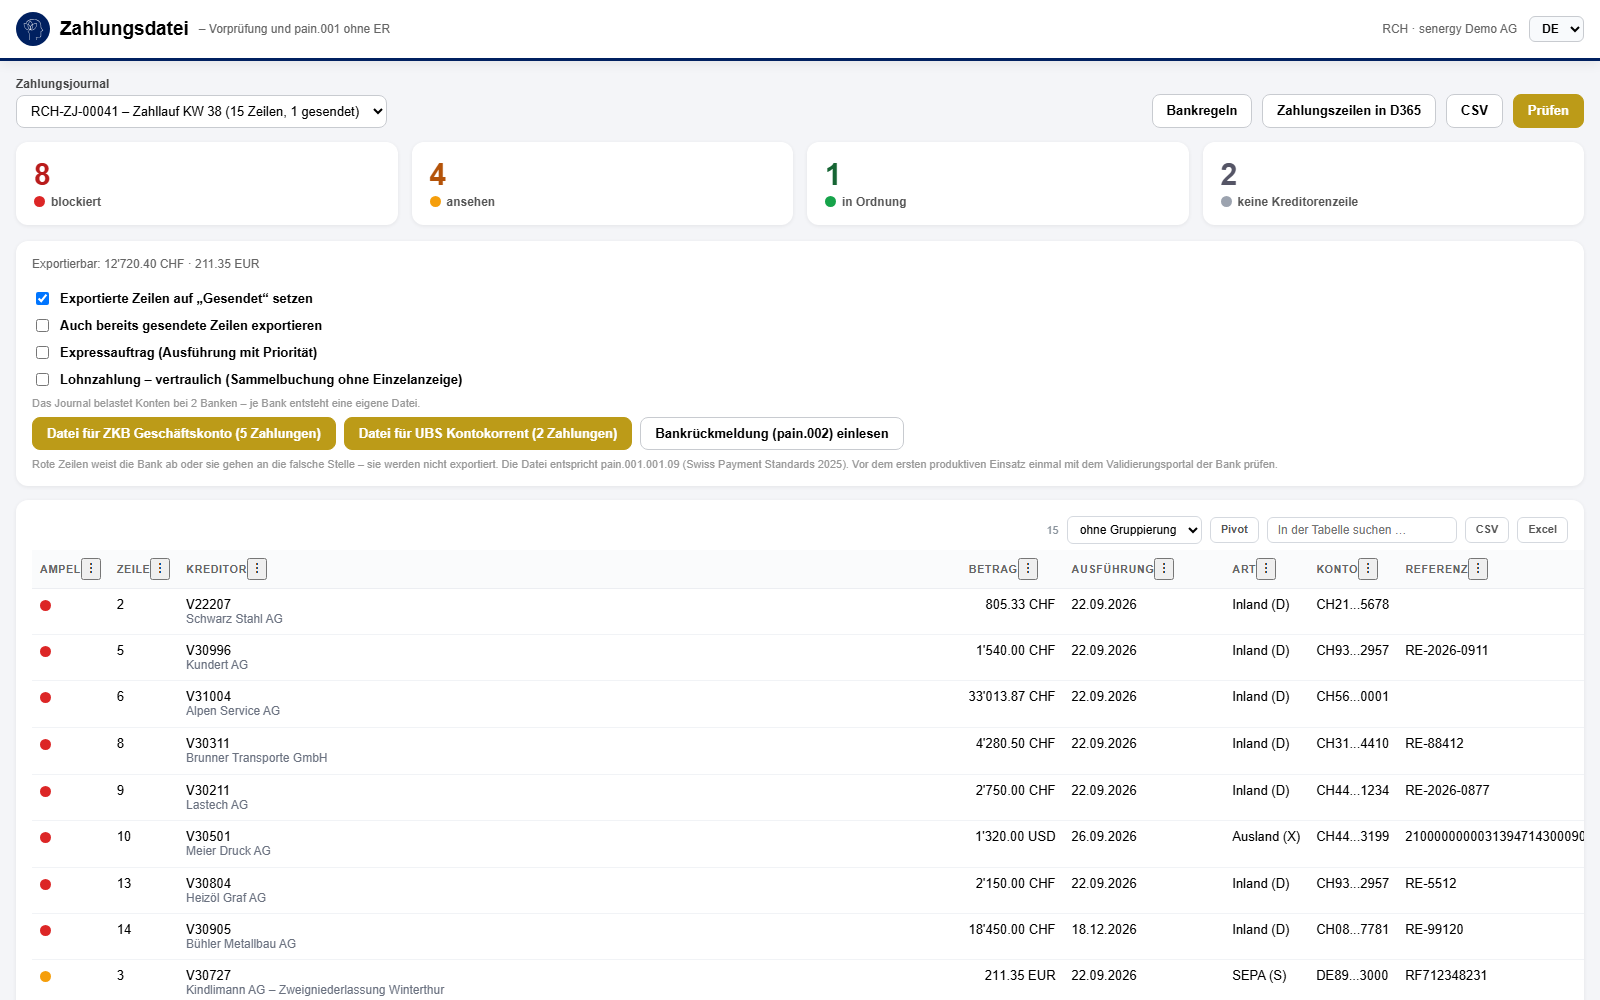Screen dimensions: 1600x1000
Task: Click the top CSV button next to Prüfen
Action: pos(1474,111)
